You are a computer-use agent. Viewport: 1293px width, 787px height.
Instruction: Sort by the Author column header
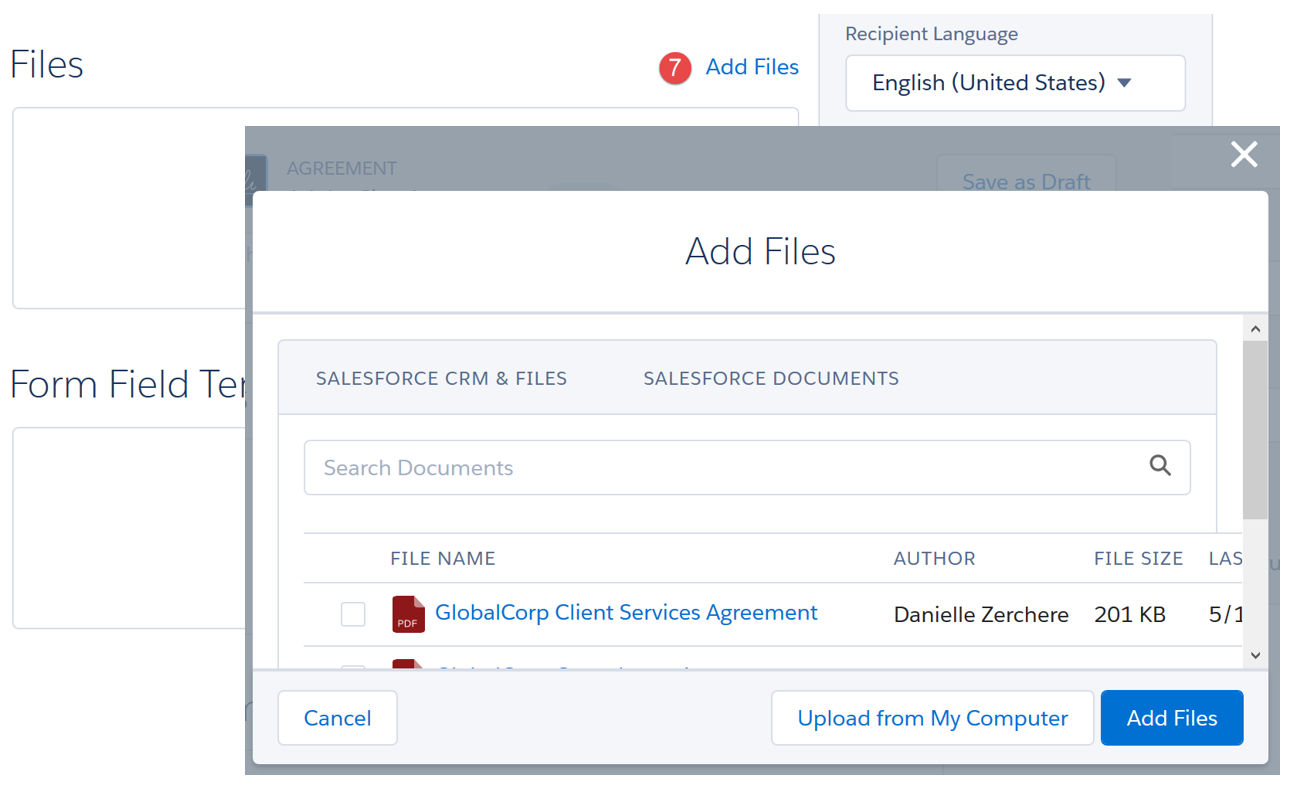pos(934,559)
